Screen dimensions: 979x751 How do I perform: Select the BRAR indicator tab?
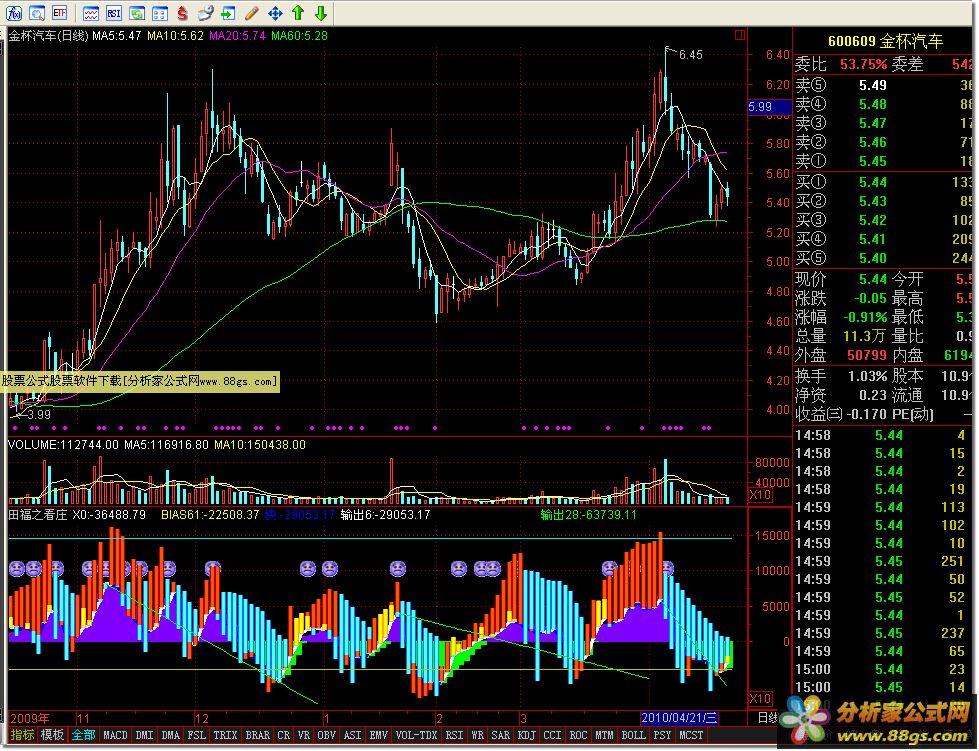pyautogui.click(x=257, y=735)
